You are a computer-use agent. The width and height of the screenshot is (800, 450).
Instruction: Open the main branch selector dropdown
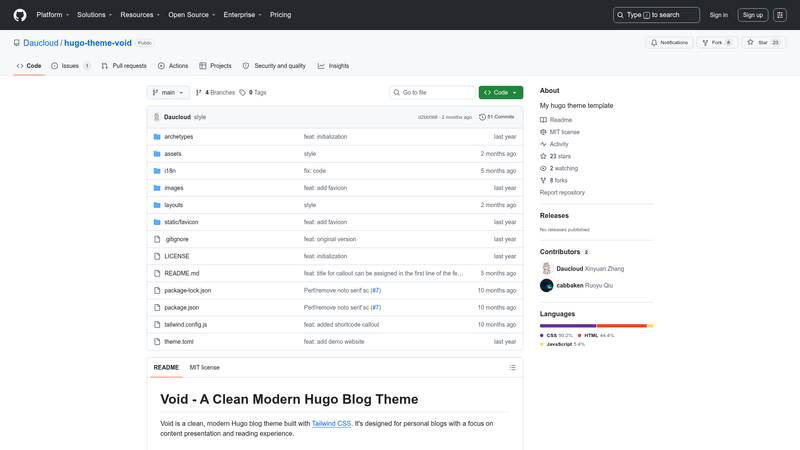point(168,92)
